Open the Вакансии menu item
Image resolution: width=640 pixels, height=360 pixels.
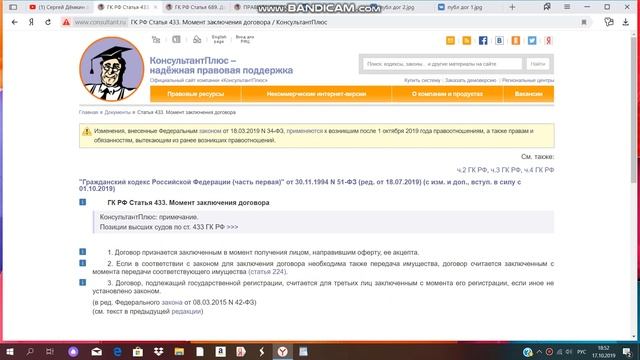(529, 94)
